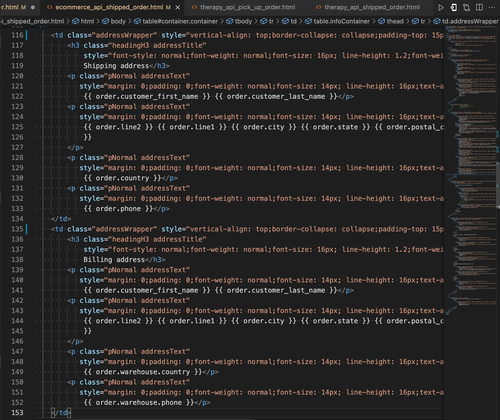The image size is (500, 420).
Task: Open the table.infoContainer breadcrumb
Action: (337, 21)
